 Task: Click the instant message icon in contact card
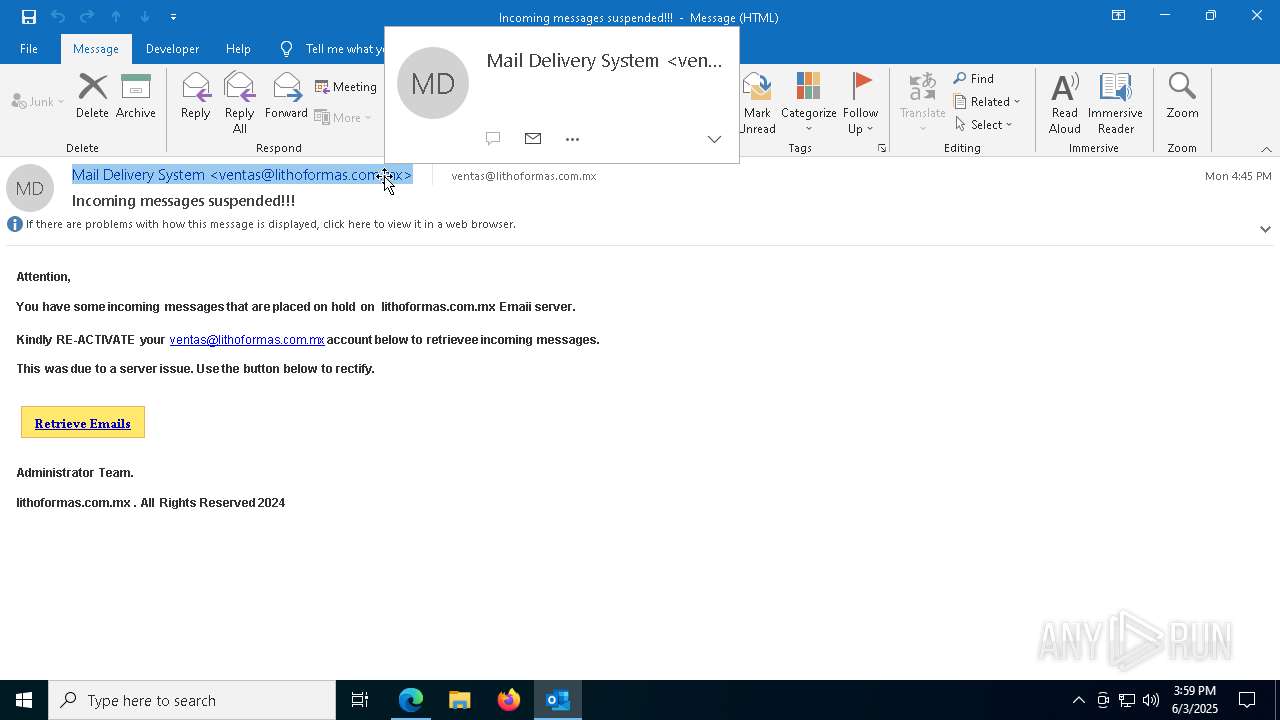(x=493, y=139)
